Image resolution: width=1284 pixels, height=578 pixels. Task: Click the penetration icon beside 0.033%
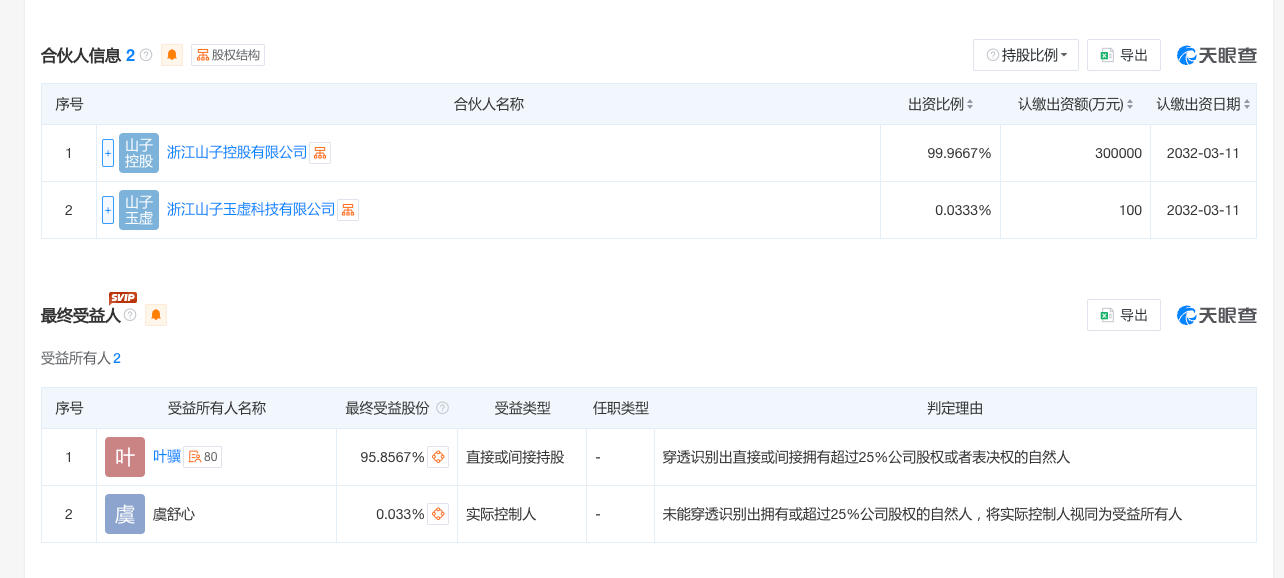(438, 514)
